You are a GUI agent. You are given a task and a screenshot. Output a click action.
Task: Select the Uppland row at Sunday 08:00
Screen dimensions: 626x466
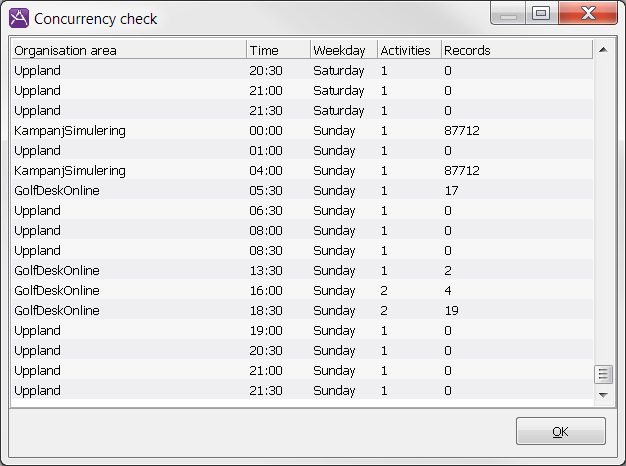(x=302, y=230)
